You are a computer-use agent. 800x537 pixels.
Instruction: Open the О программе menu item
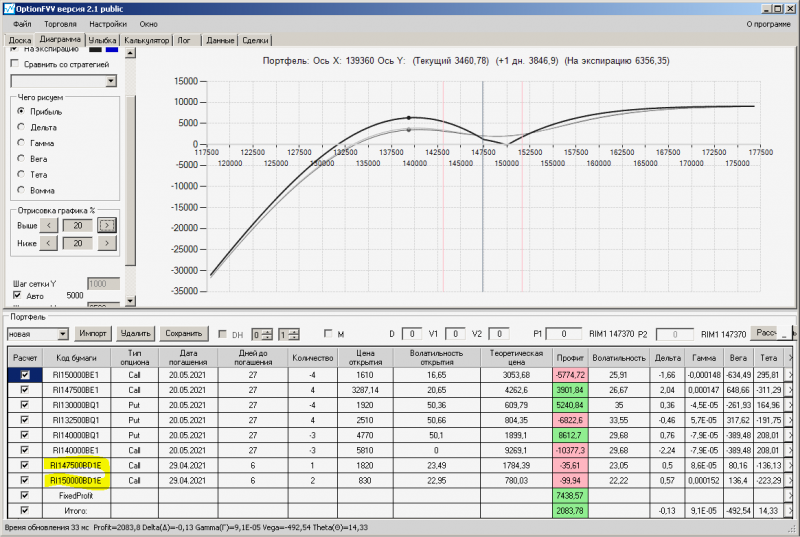[768, 24]
